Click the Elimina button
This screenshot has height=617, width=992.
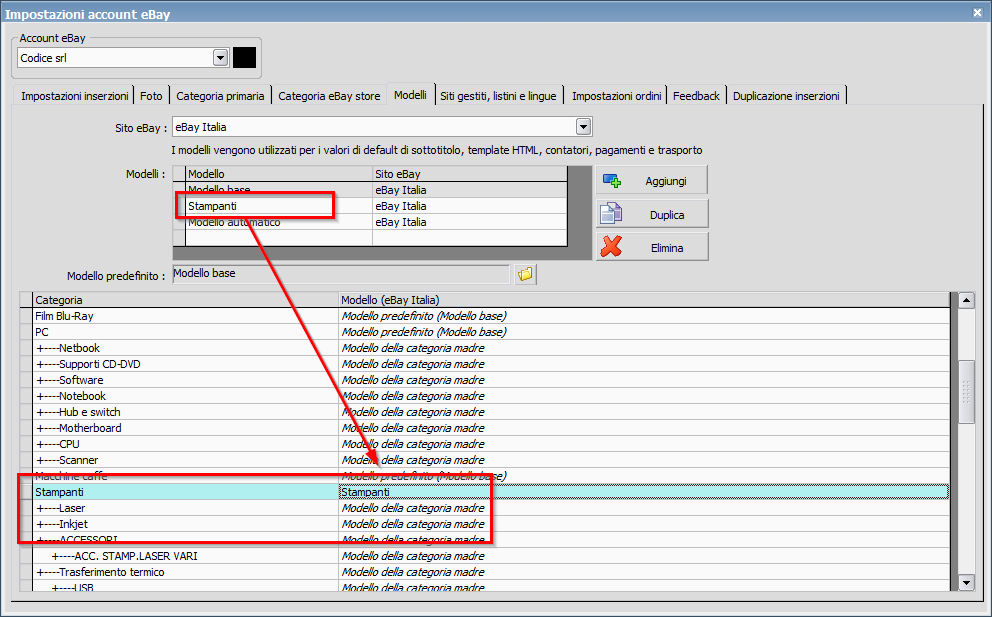tap(651, 247)
